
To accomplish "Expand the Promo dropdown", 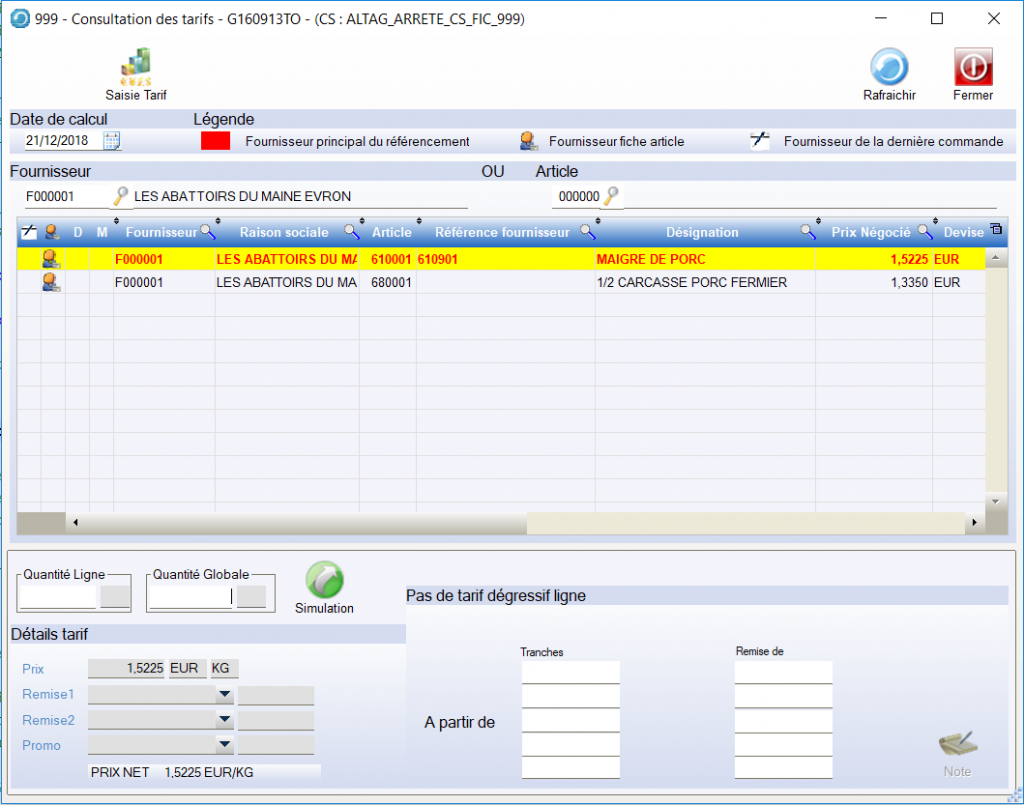I will click(x=225, y=745).
